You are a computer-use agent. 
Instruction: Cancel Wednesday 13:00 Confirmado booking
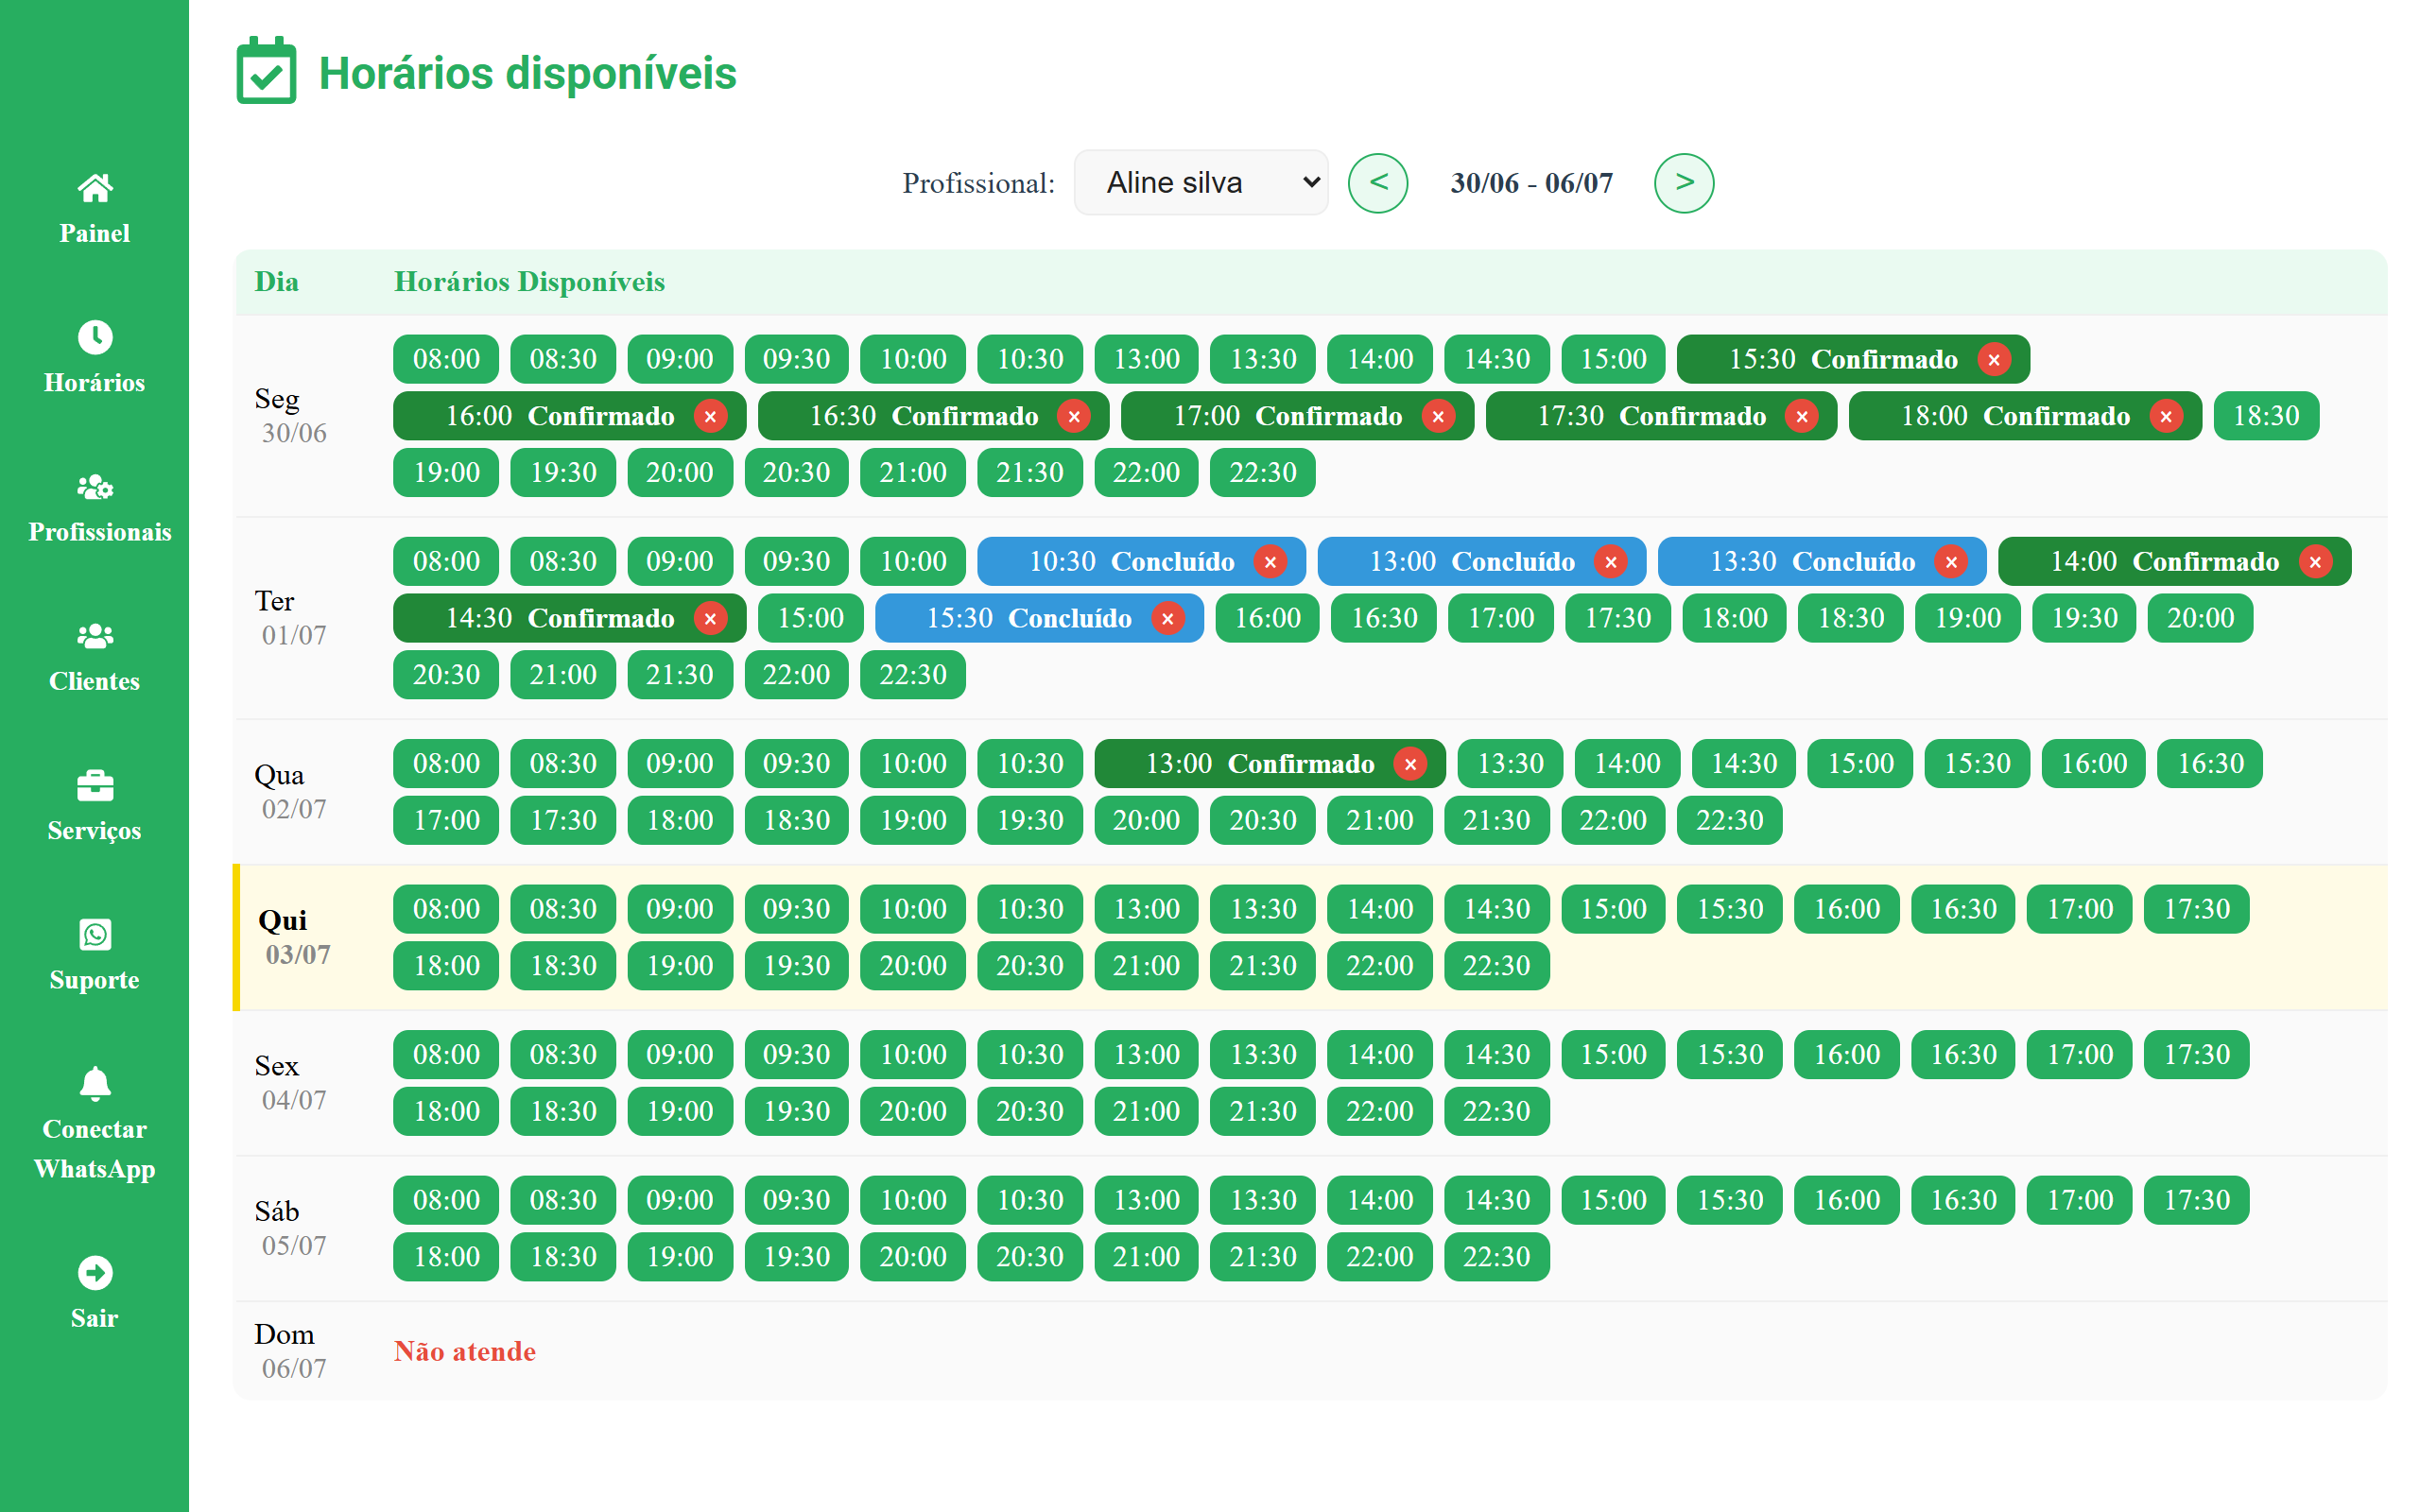[x=1409, y=764]
